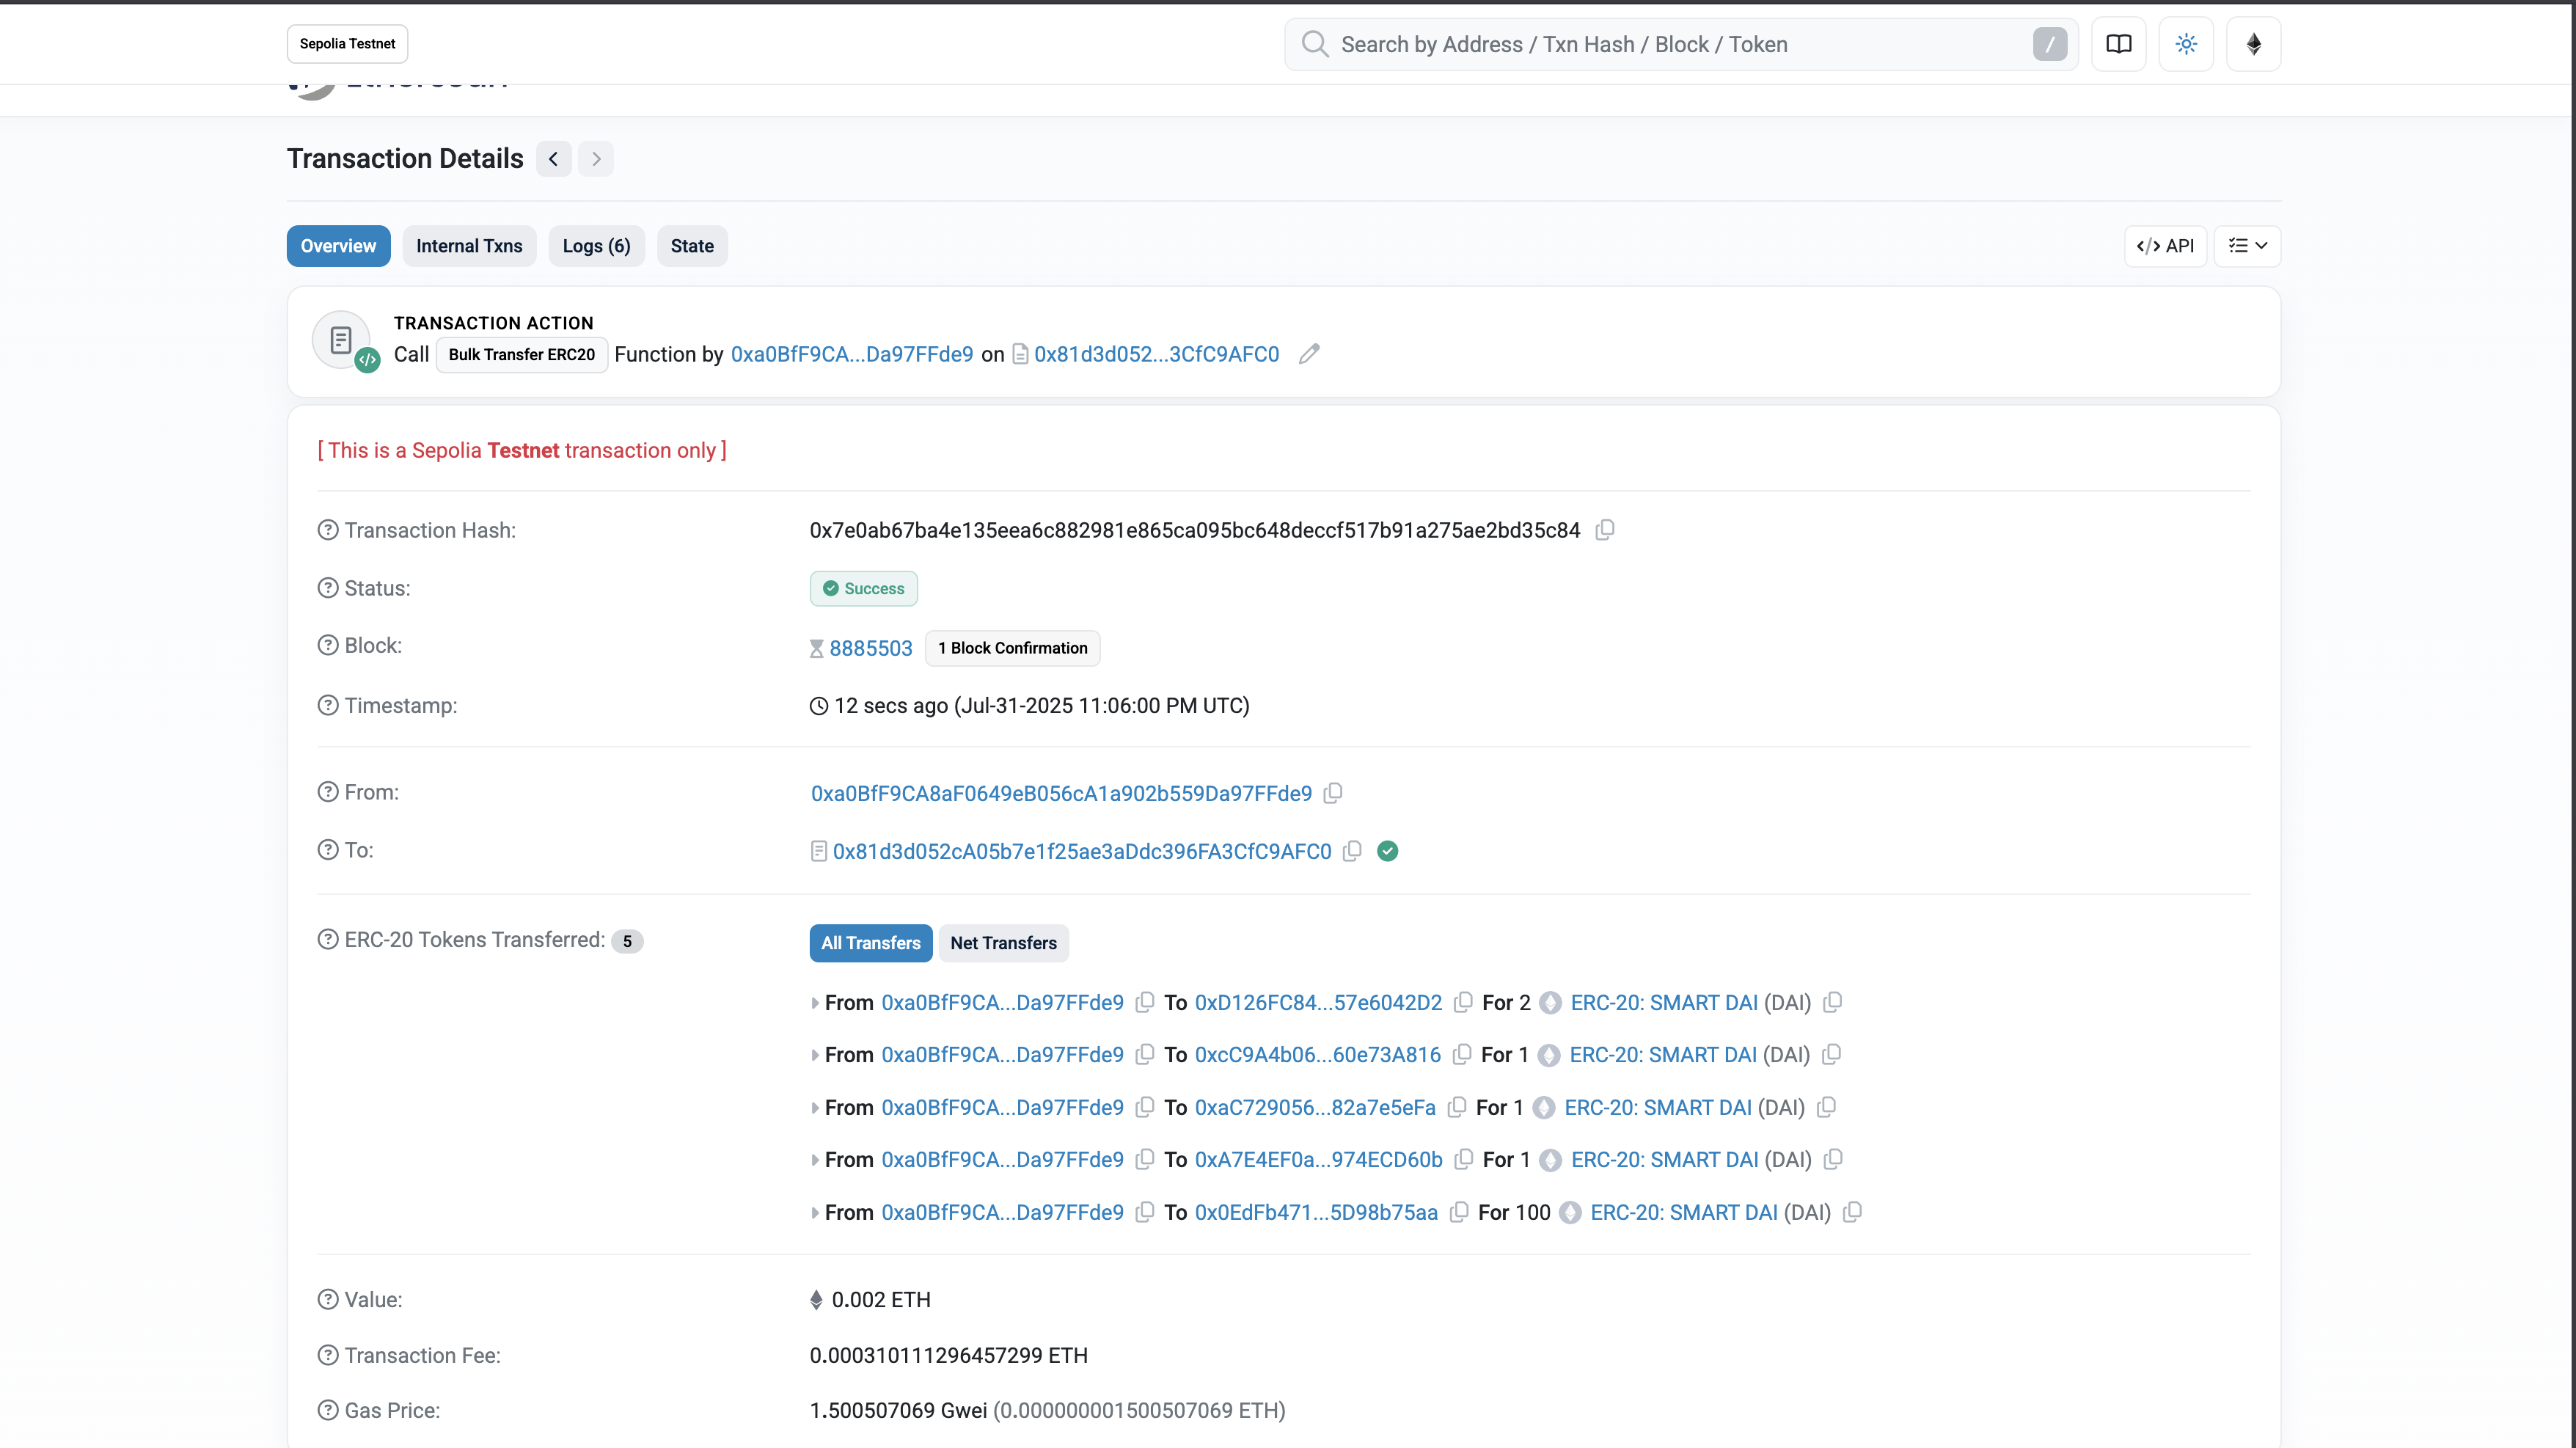Open the Etherscan documentation book icon
2576x1448 pixels.
tap(2119, 43)
